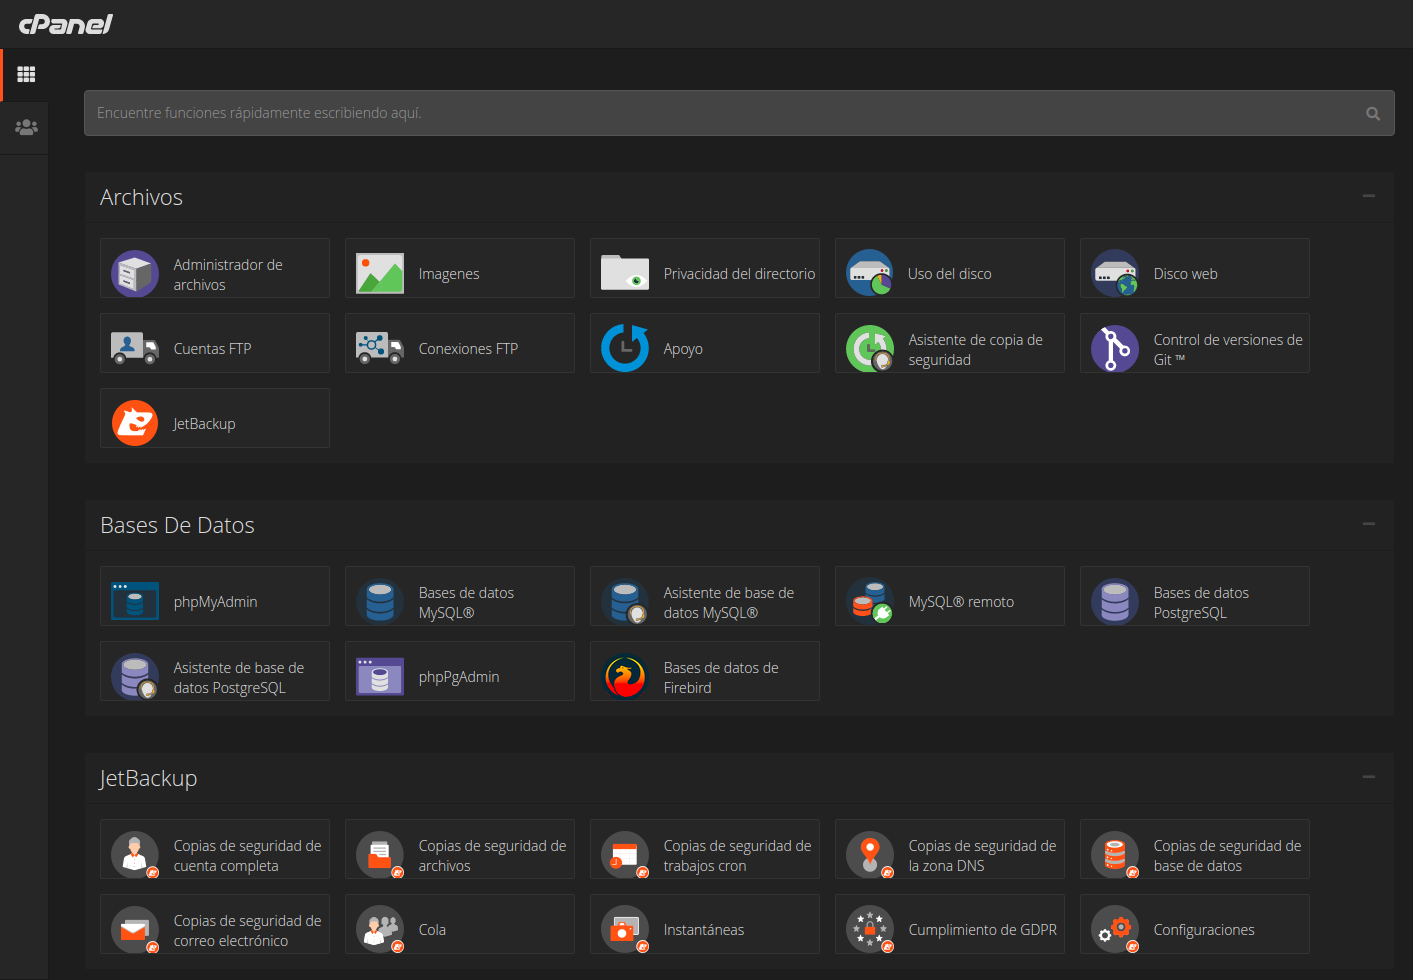Screen dimensions: 1413x980
Task: Select the Uso del disco icon
Action: 870,273
